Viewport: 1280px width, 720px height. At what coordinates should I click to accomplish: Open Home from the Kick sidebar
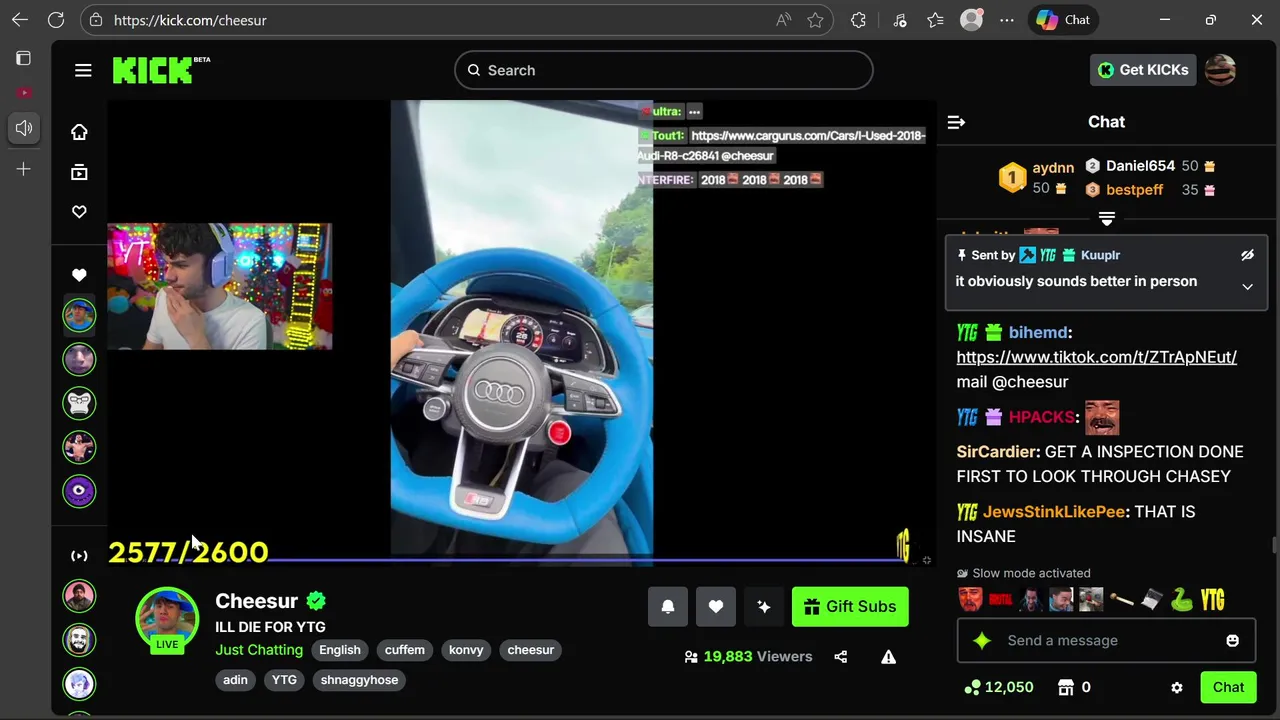[79, 132]
